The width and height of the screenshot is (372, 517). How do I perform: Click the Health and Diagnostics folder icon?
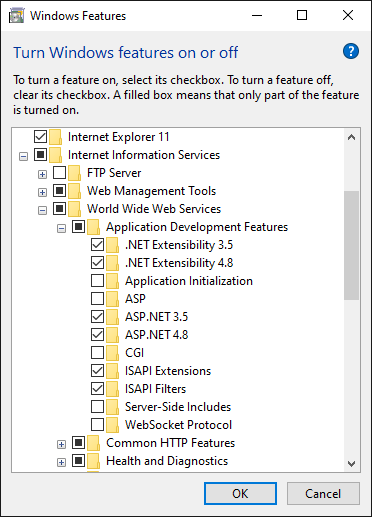coord(93,461)
